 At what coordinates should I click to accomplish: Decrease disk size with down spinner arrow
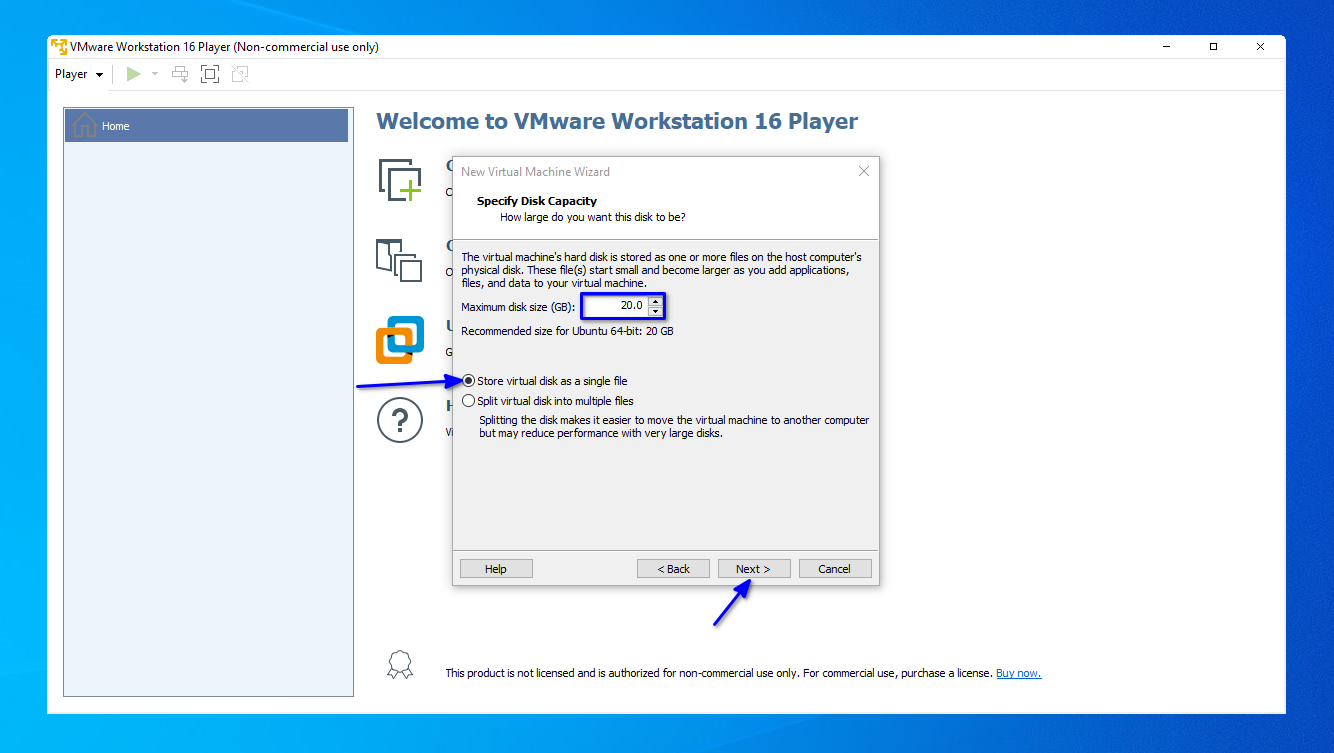pyautogui.click(x=655, y=311)
